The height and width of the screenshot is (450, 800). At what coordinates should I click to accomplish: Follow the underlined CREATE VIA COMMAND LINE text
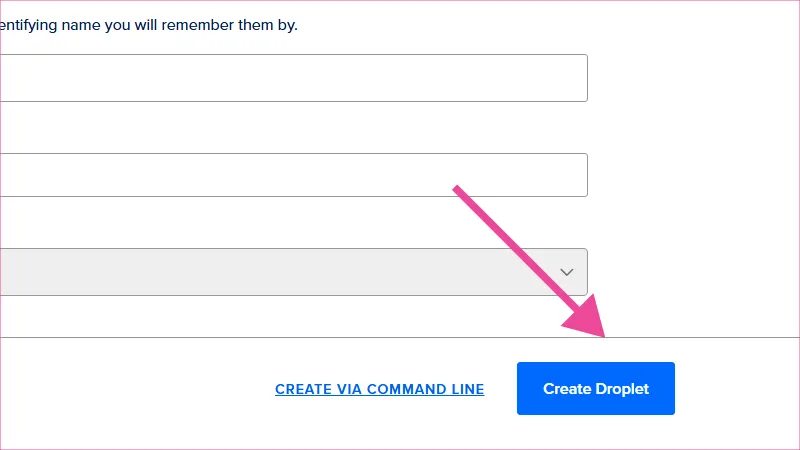click(x=379, y=389)
